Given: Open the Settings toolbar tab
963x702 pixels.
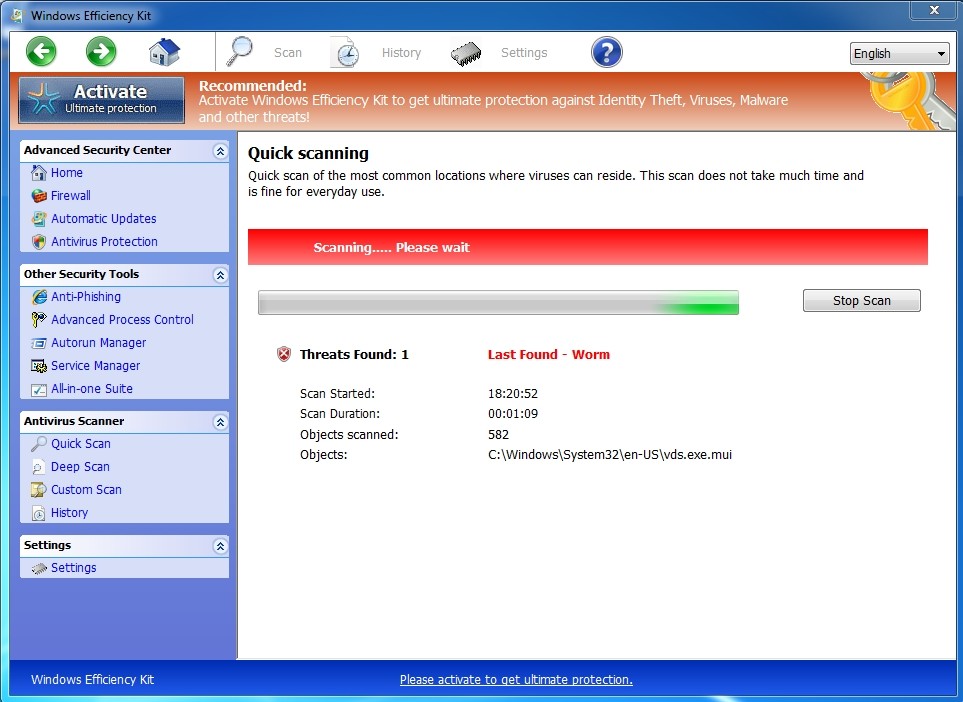Looking at the screenshot, I should pos(524,53).
